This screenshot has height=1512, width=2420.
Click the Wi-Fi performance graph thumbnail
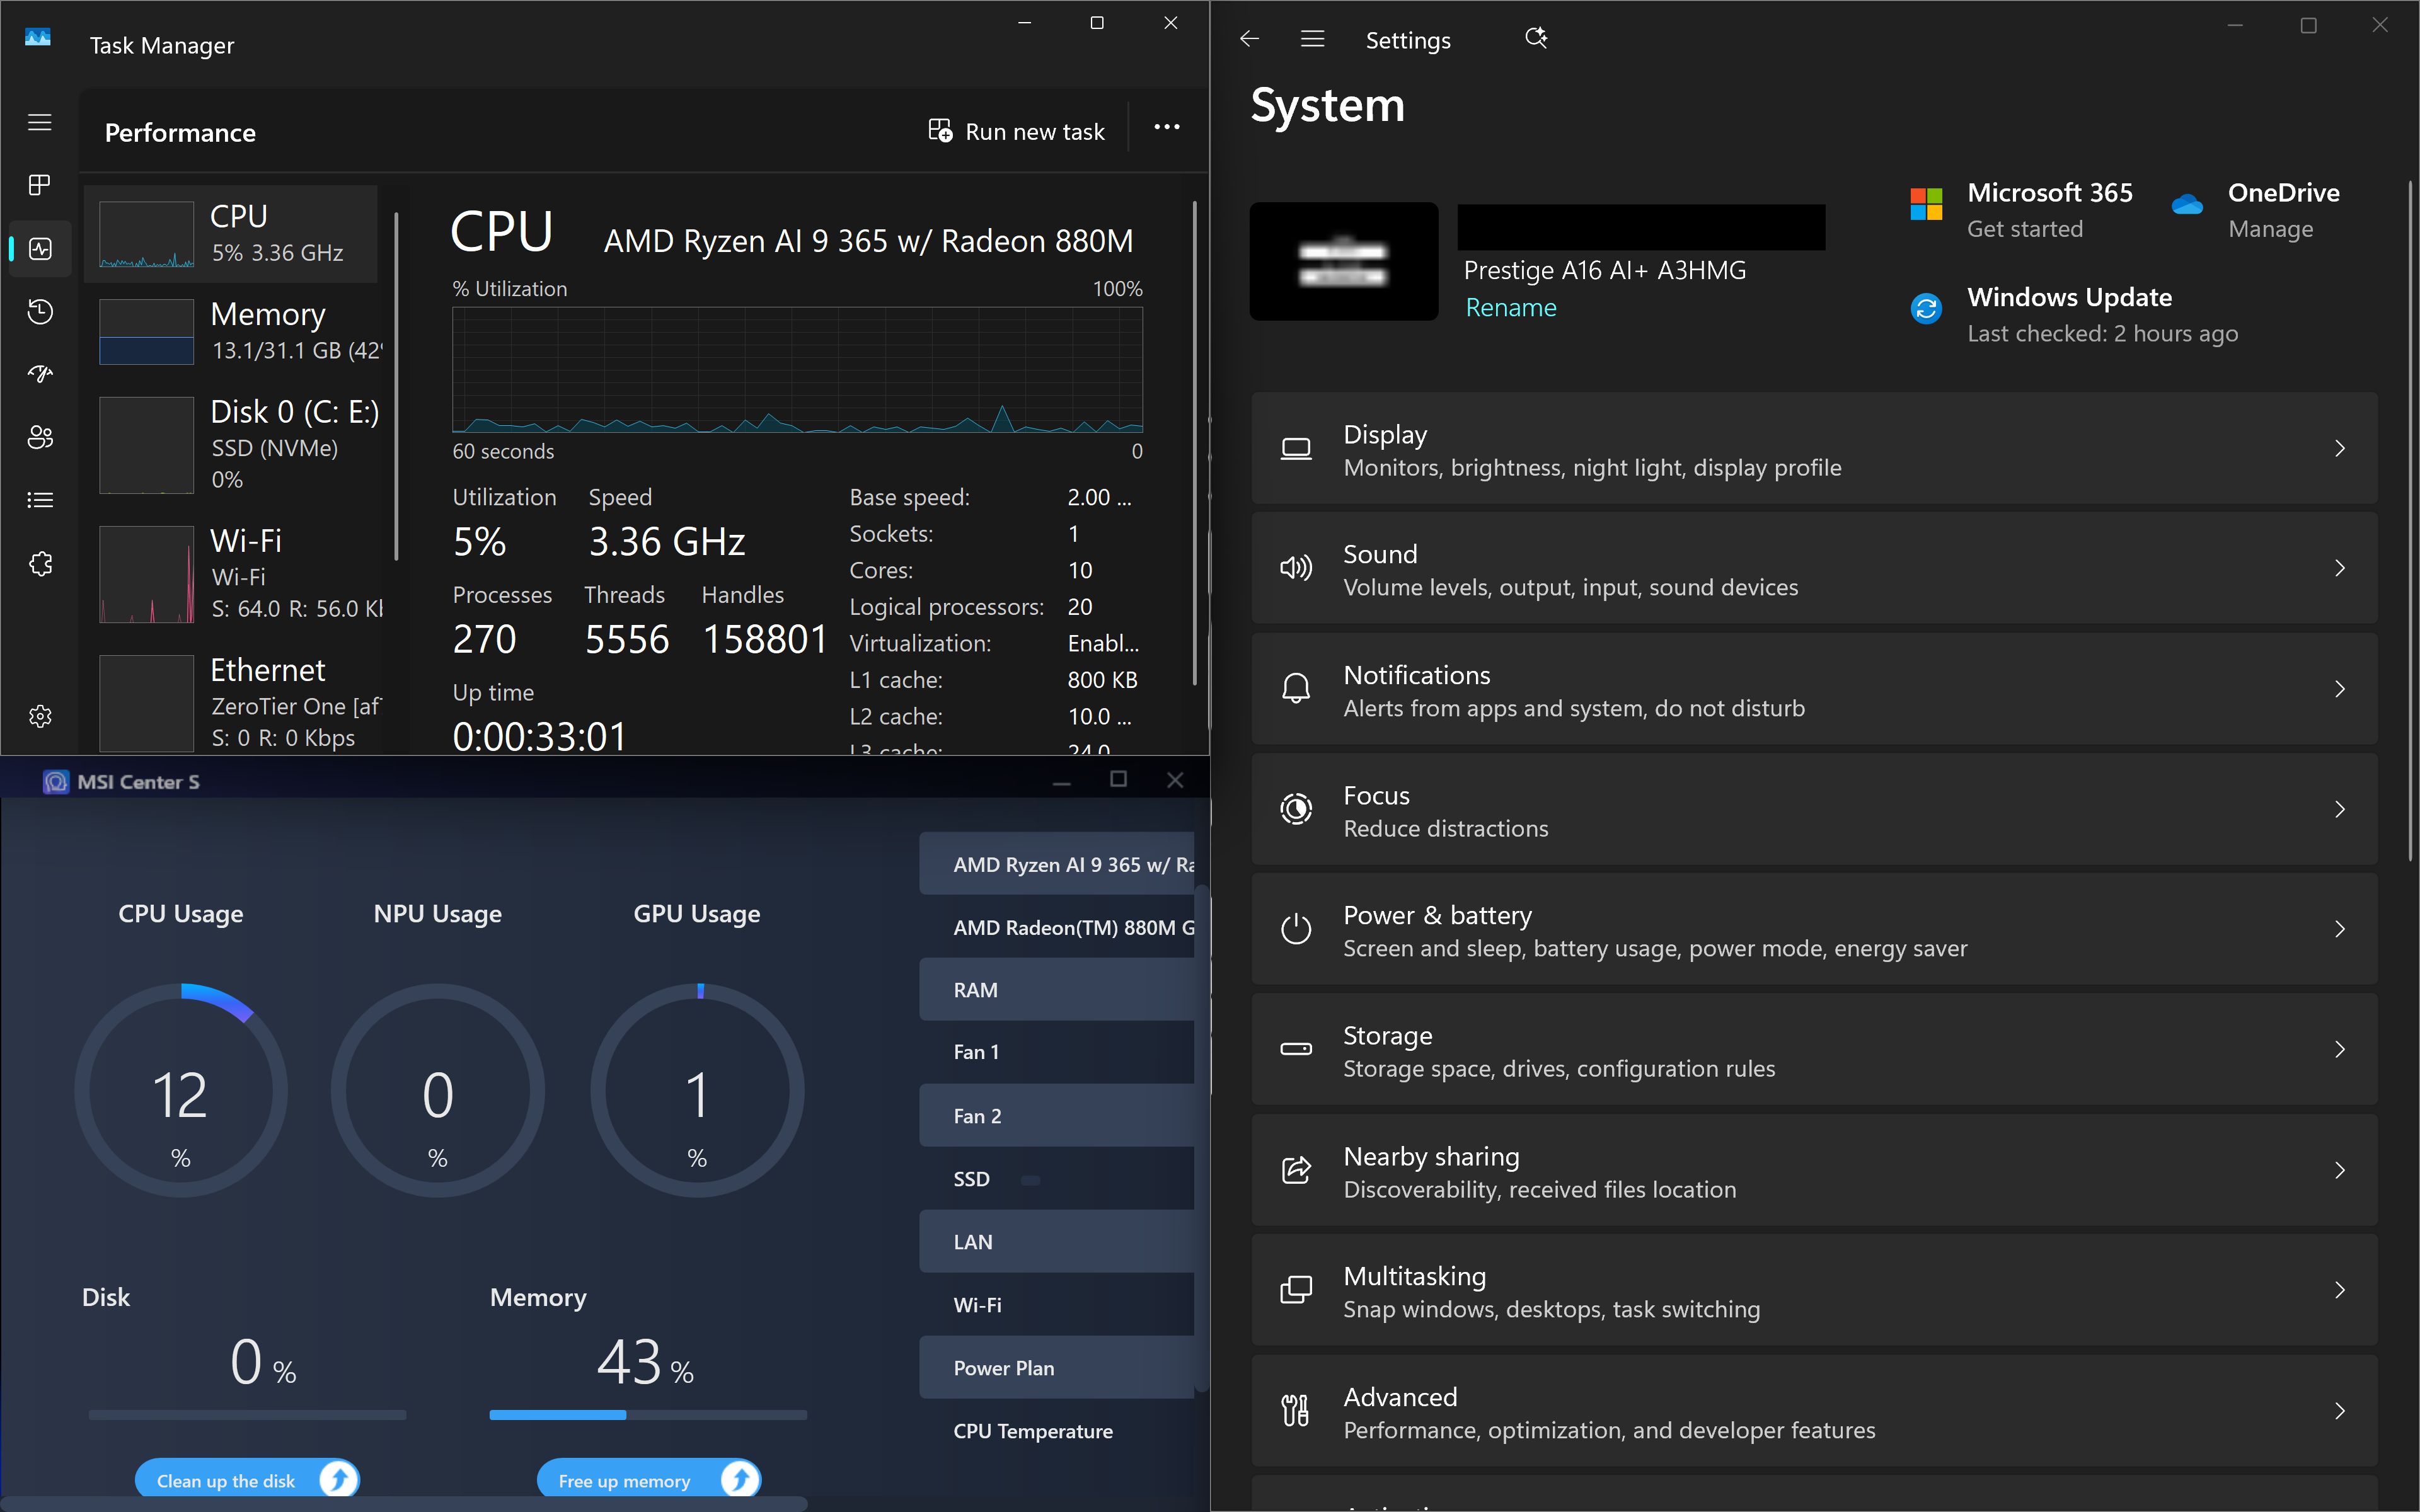(x=147, y=575)
